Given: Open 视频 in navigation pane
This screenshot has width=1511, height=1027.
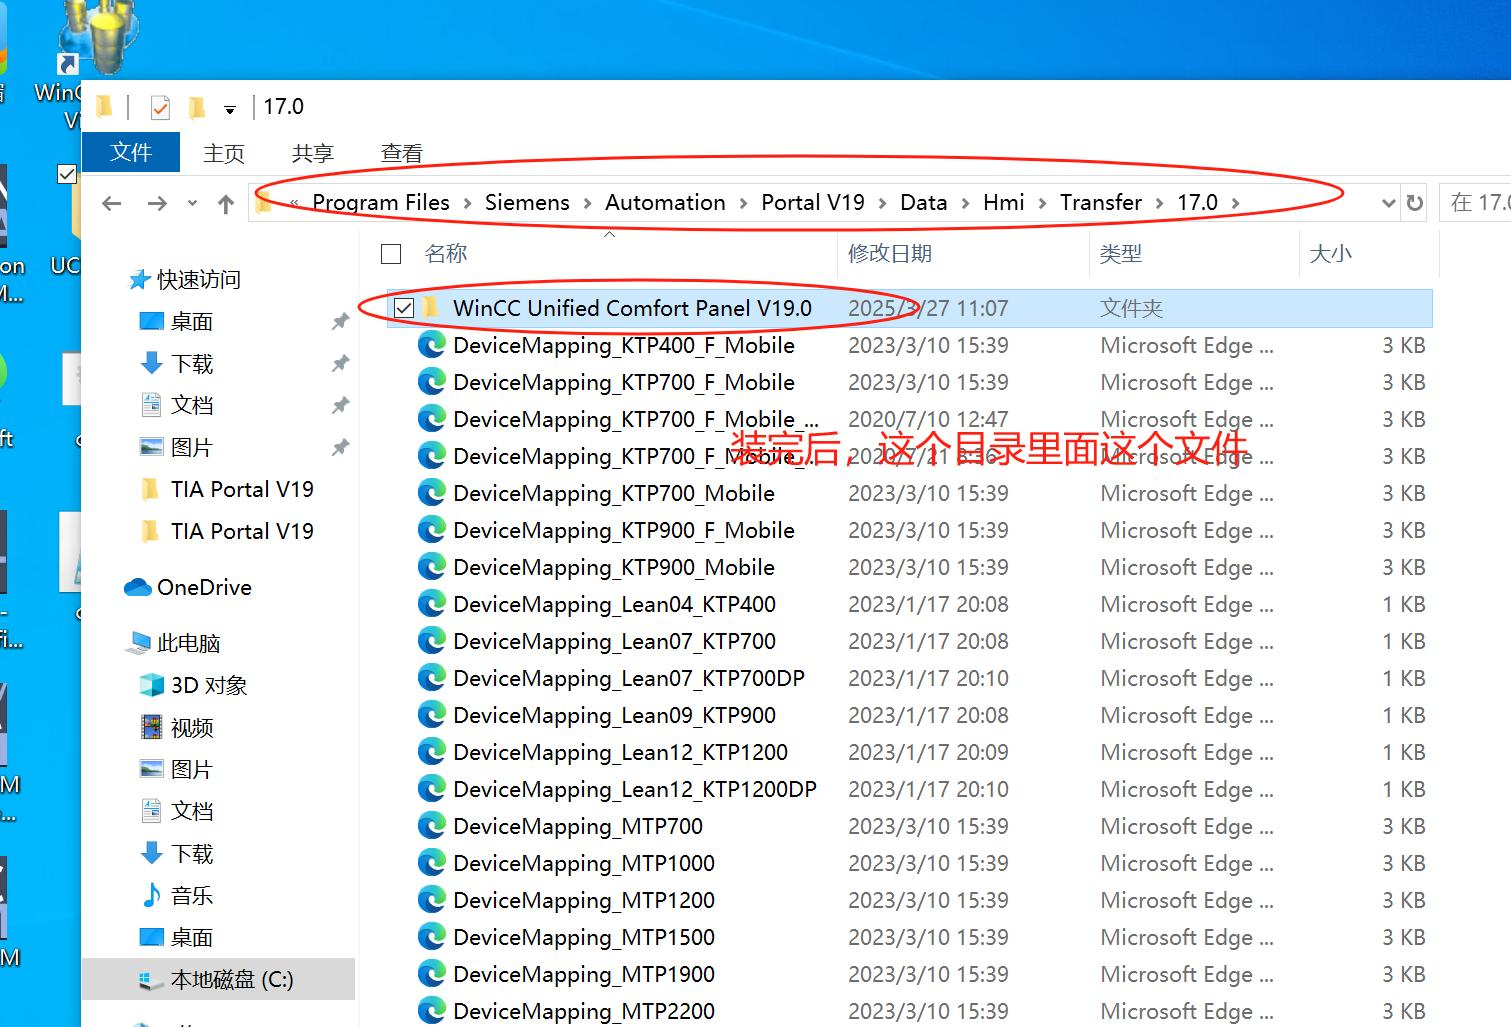Looking at the screenshot, I should point(192,728).
